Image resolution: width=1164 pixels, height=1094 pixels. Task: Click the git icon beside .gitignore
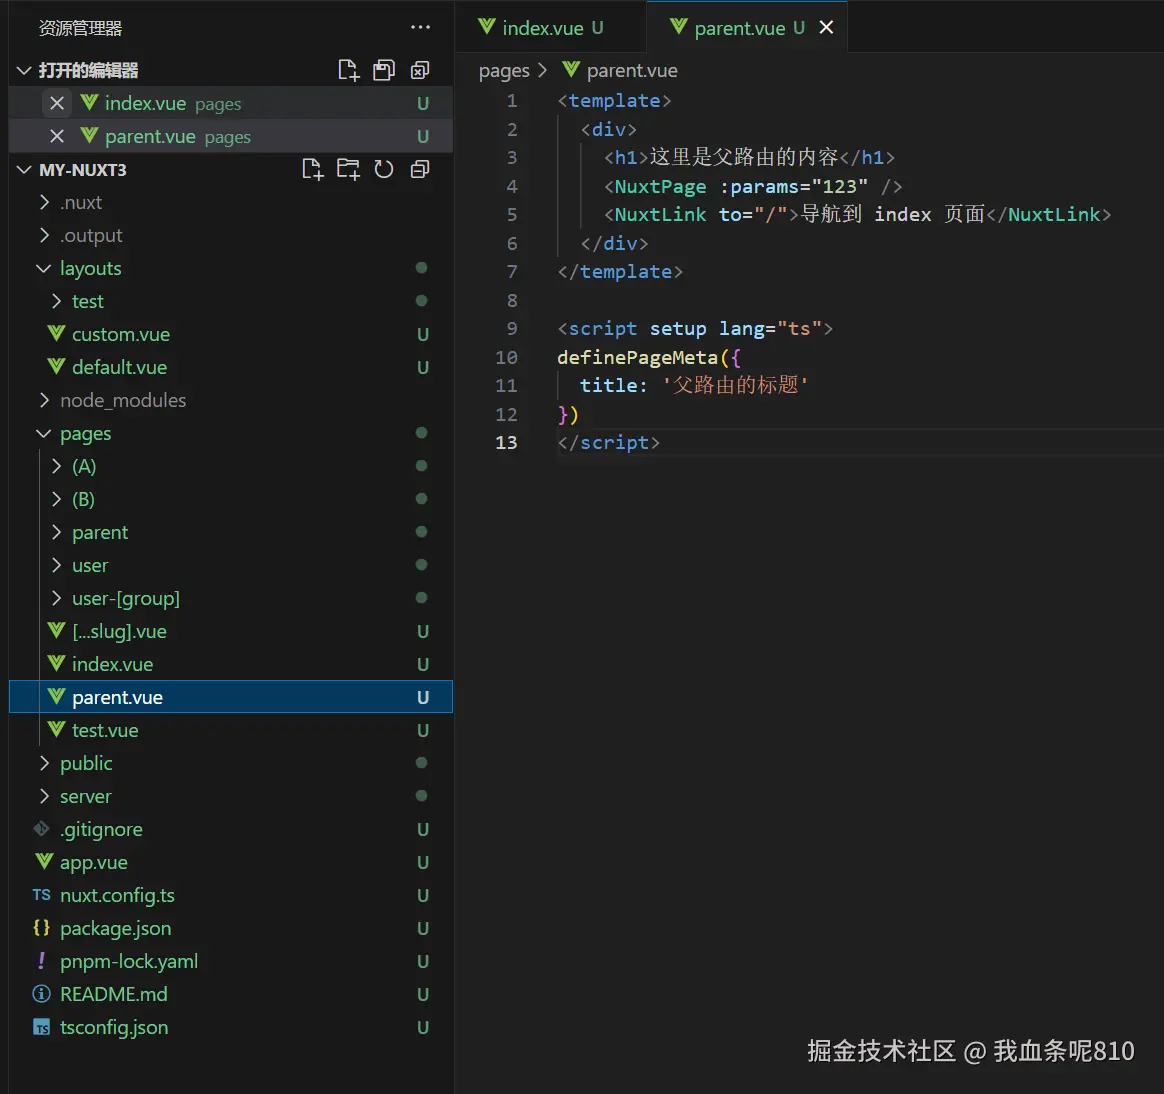tap(42, 828)
